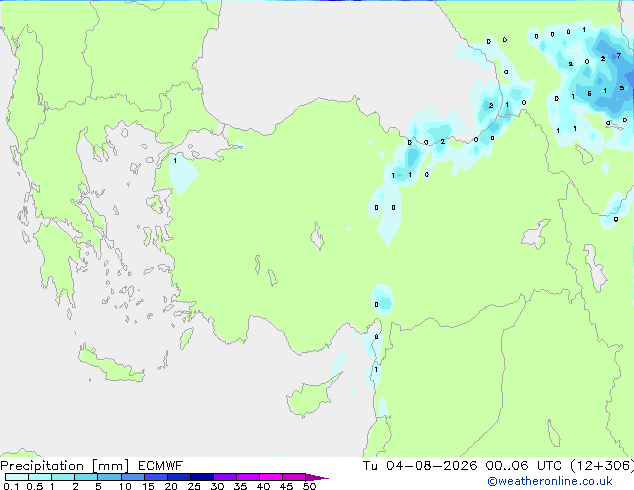Select the 25–30 mm navy legend swatch

(201, 477)
